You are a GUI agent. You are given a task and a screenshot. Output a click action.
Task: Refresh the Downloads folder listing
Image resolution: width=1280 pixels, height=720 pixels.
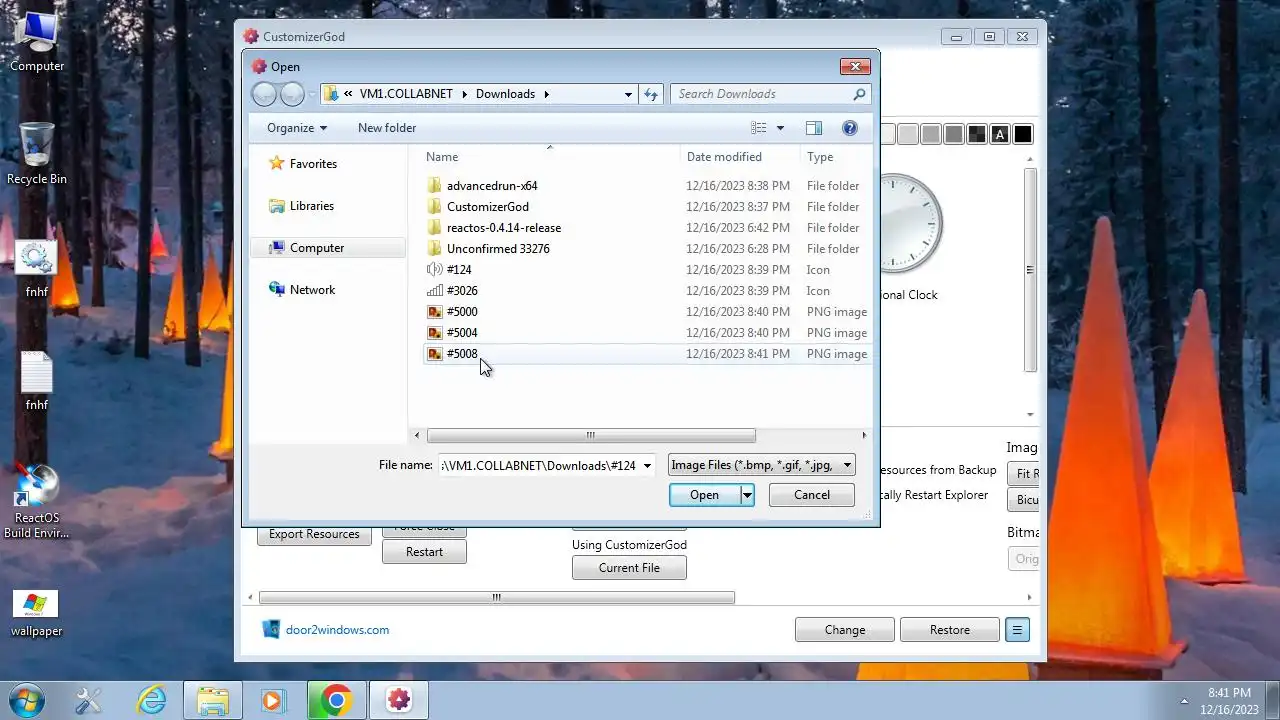651,94
